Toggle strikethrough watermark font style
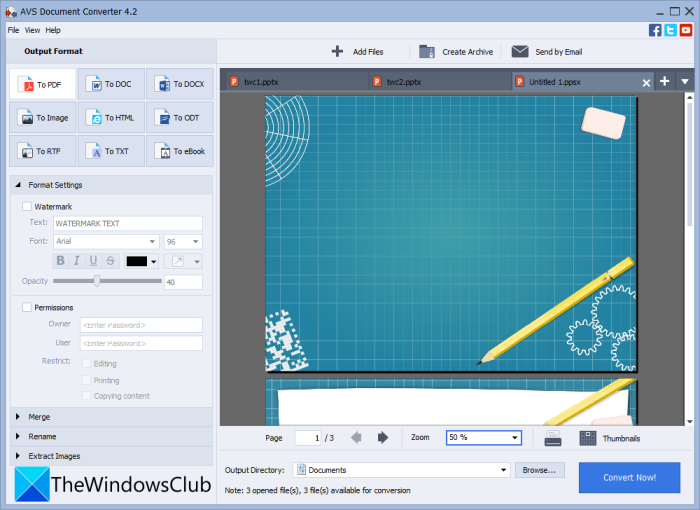Screen dimensions: 700x510 pyautogui.click(x=110, y=260)
